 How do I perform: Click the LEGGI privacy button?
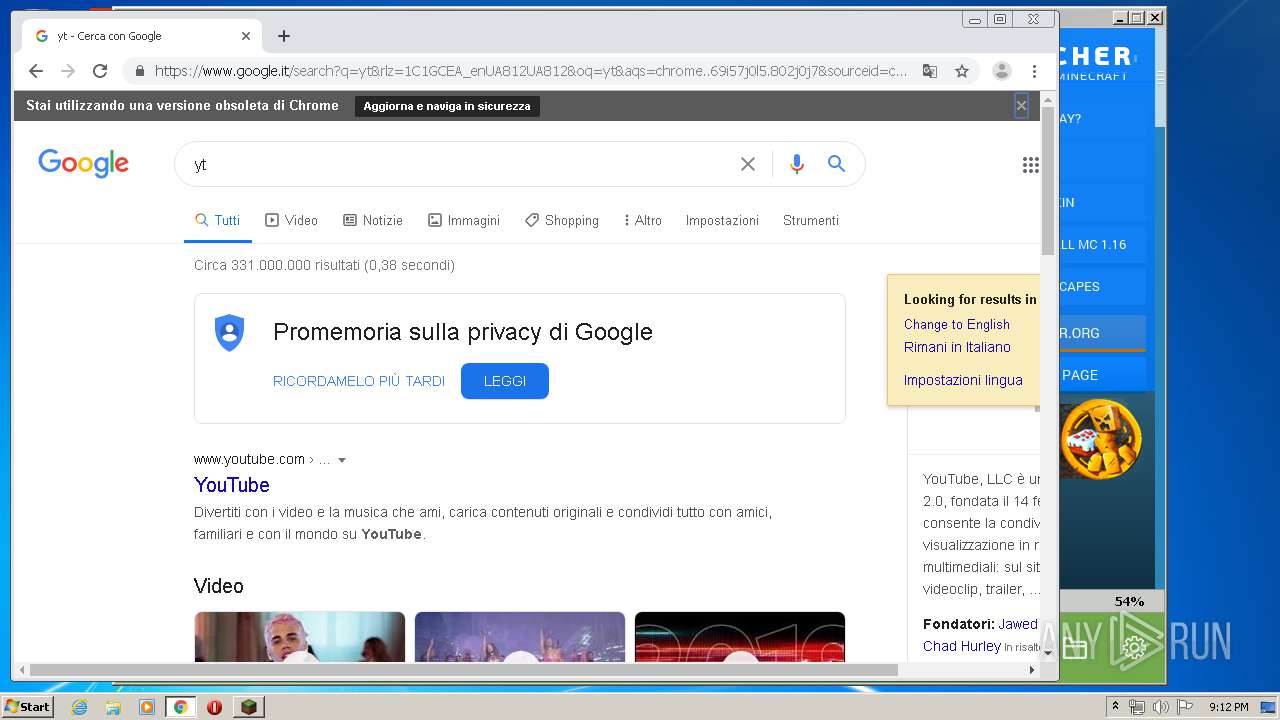click(x=505, y=381)
